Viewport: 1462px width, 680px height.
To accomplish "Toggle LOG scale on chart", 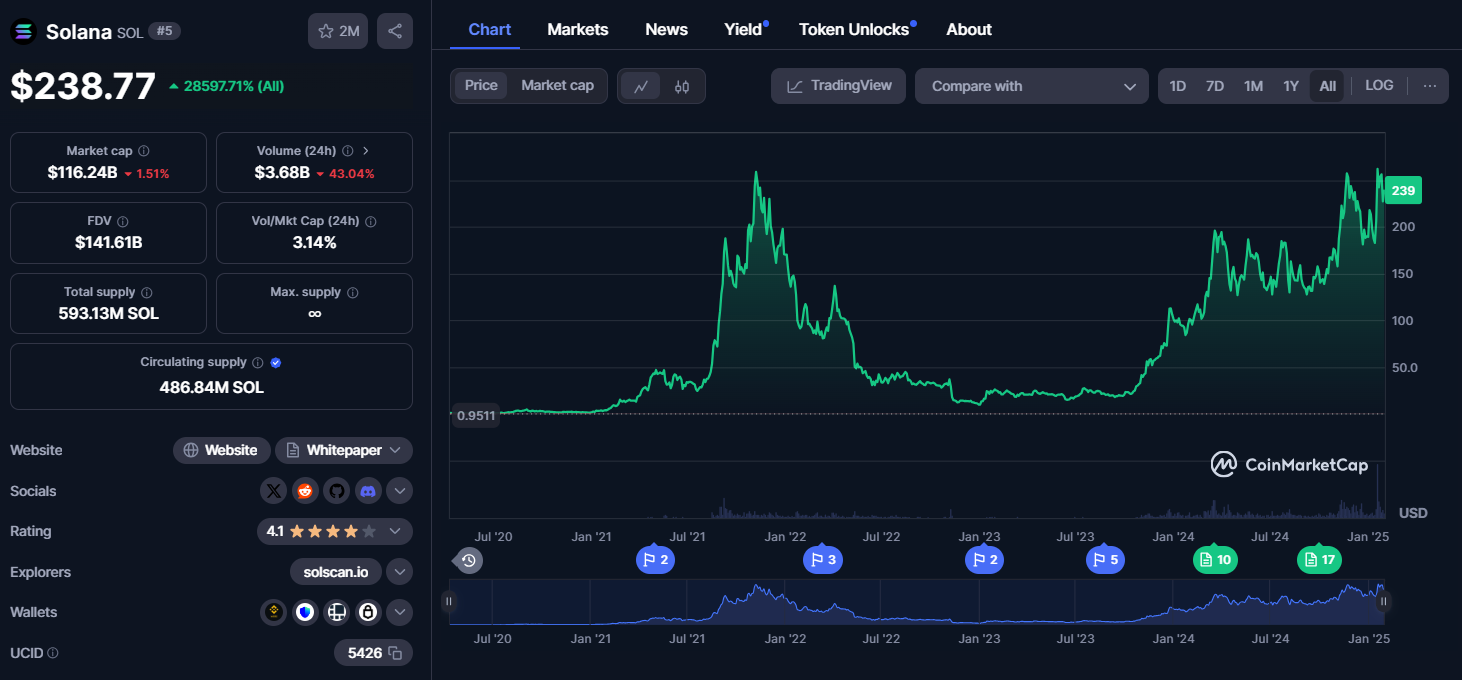I will 1379,86.
